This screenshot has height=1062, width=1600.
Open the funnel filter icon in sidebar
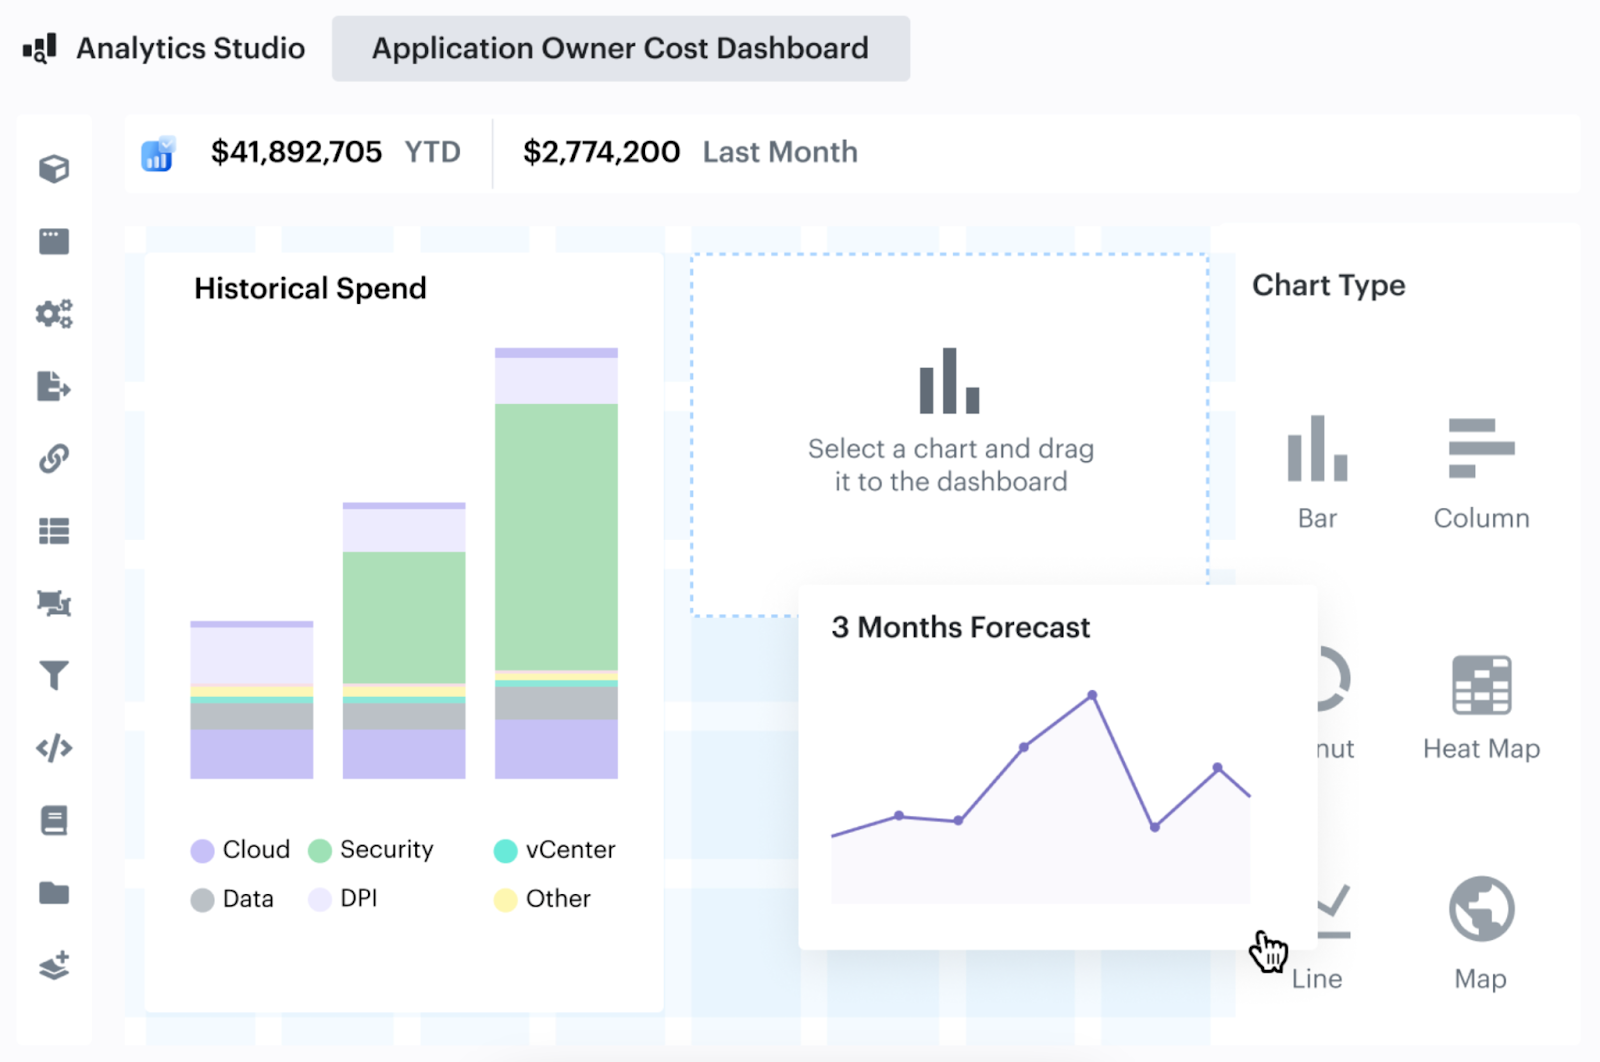[x=54, y=676]
